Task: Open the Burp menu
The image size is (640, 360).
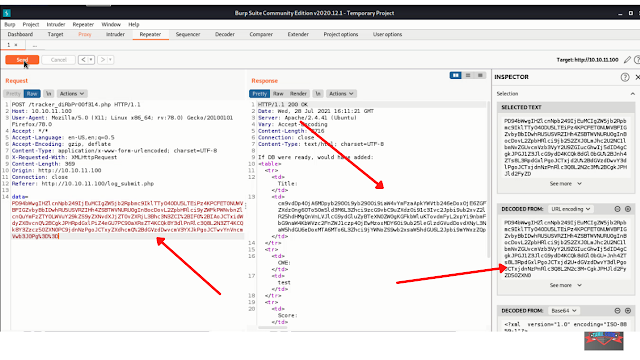Action: 10,24
